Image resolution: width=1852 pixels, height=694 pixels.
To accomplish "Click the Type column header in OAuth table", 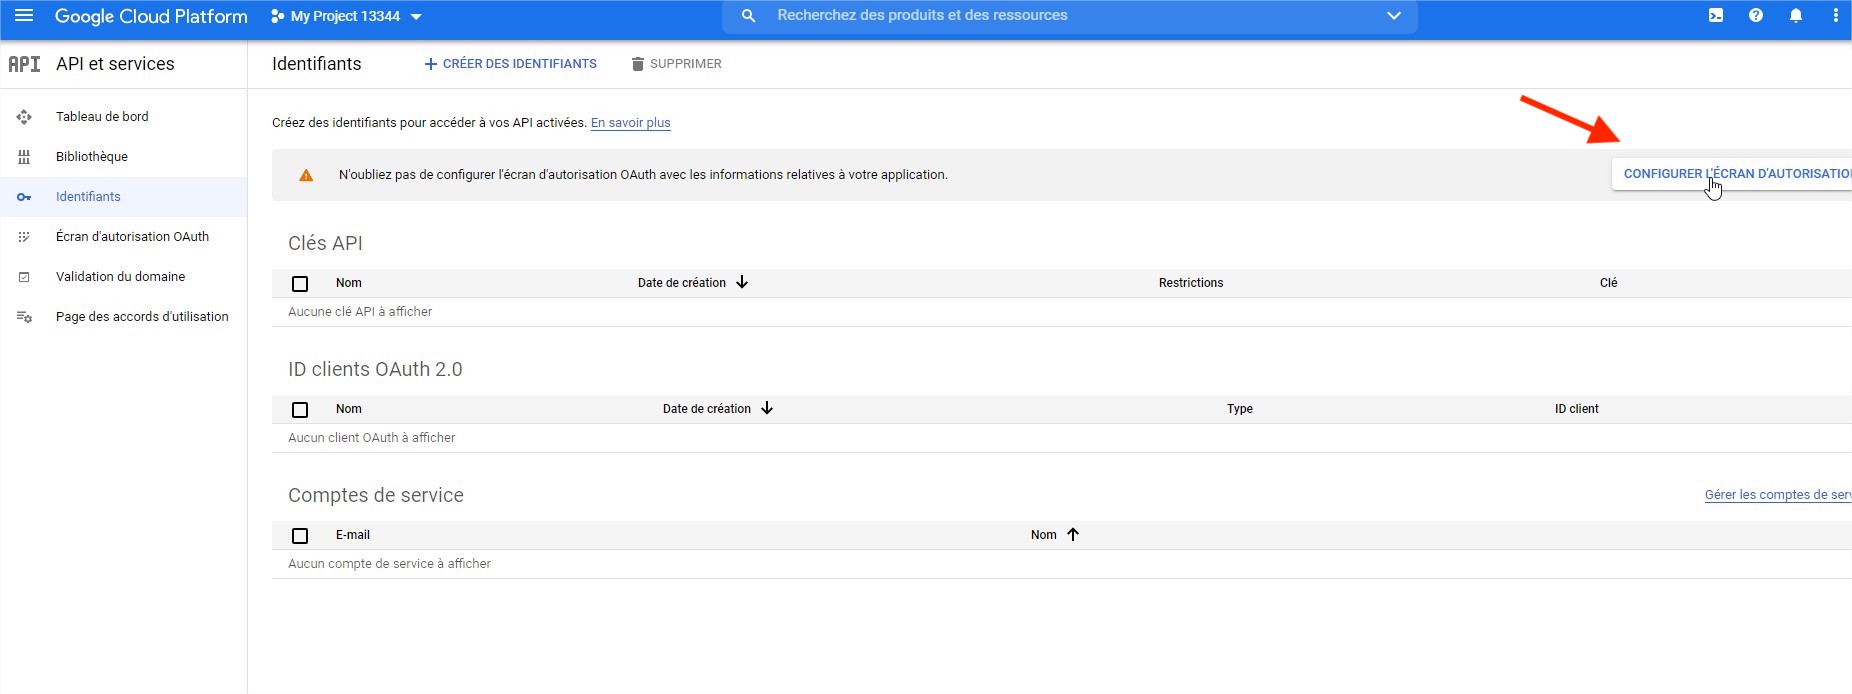I will (x=1240, y=409).
